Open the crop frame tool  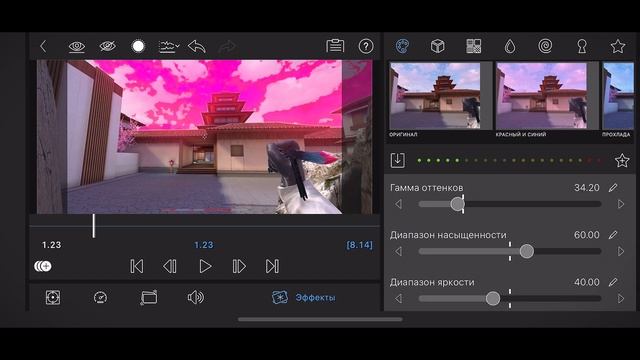coord(149,298)
